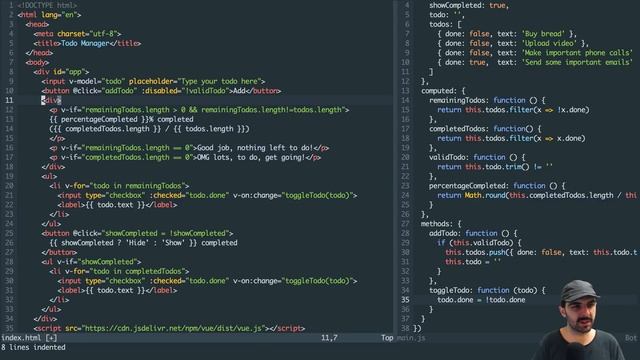Click the 'OMG lots, to do, get going!' line
Image resolution: width=640 pixels, height=360 pixels.
[x=185, y=157]
